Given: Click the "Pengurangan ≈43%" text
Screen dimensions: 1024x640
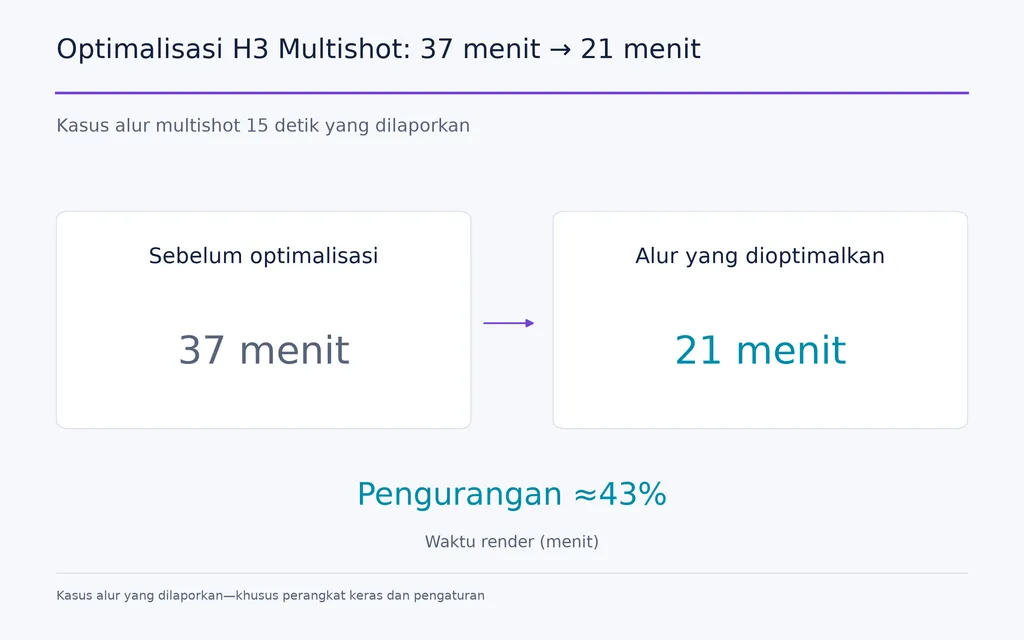Looking at the screenshot, I should [x=511, y=494].
